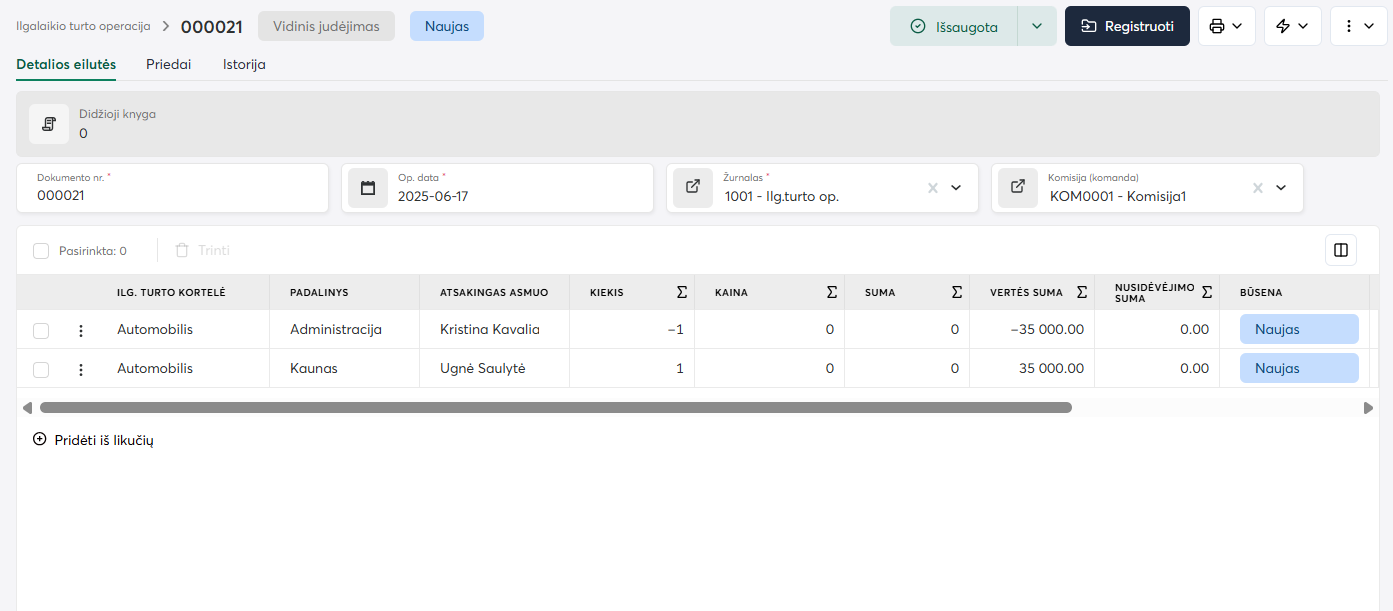
Task: Open the Komisija external link icon
Action: [1018, 188]
